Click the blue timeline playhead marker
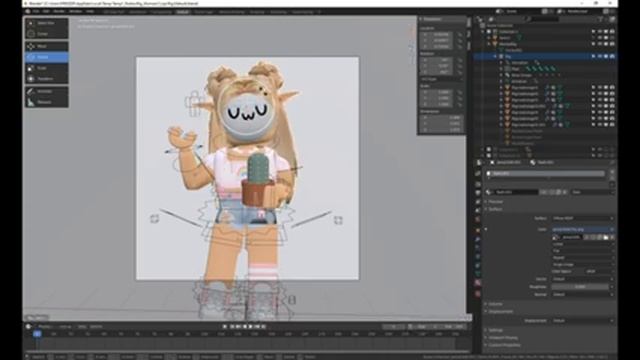Screen dimensions: 640x360 coord(37,334)
